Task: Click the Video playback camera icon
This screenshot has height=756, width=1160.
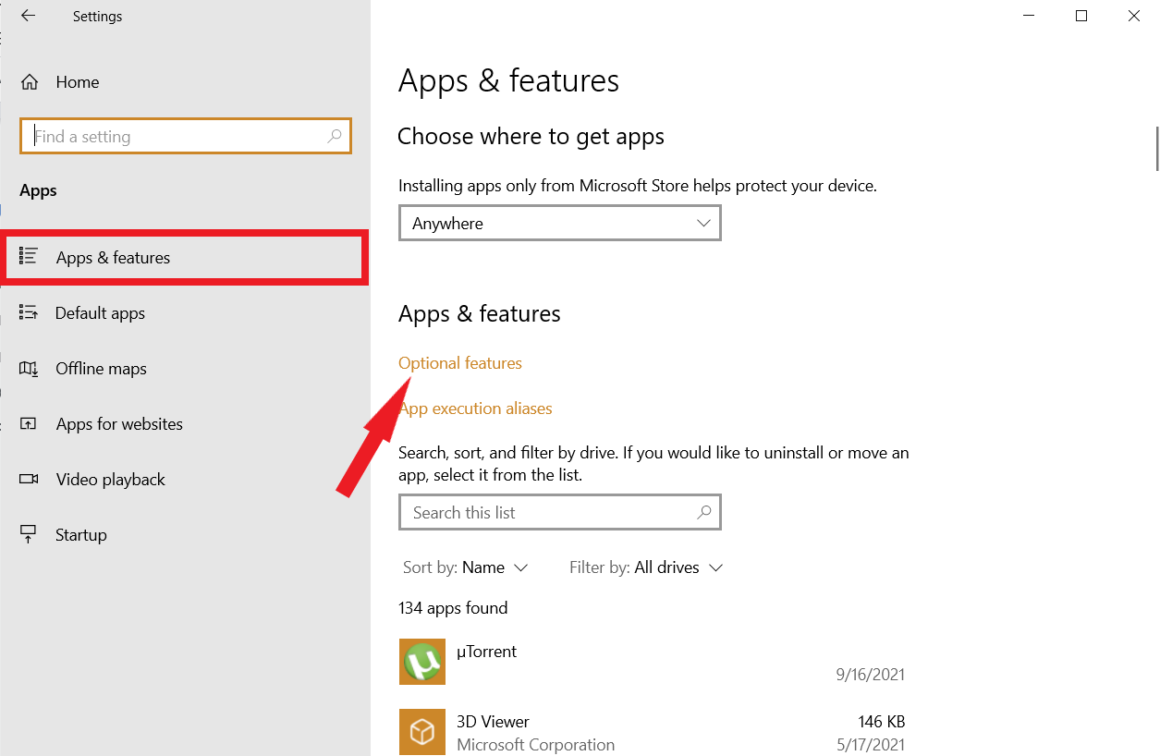Action: click(x=29, y=480)
